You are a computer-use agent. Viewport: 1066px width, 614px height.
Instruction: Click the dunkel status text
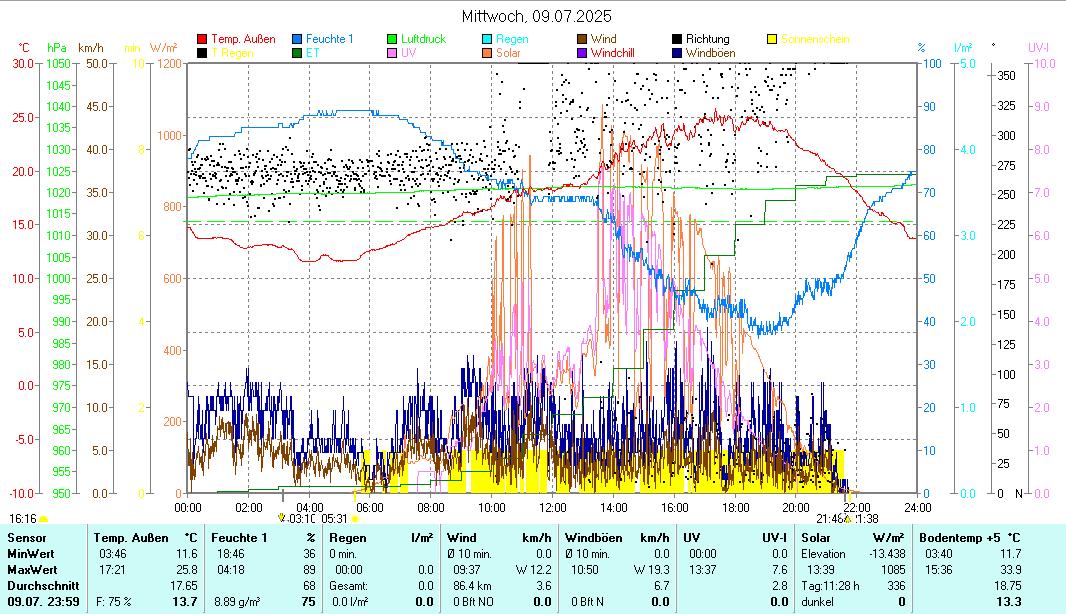pyautogui.click(x=818, y=602)
